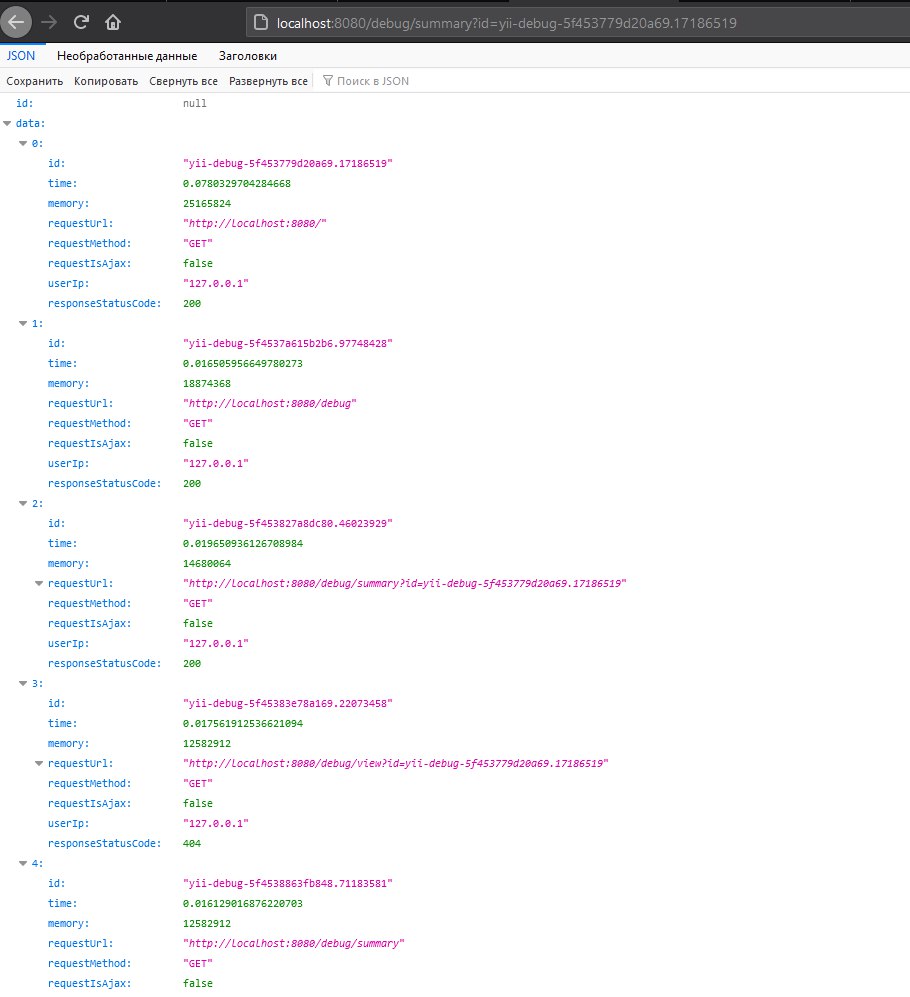Collapse array item 2
This screenshot has width=910, height=997.
24,504
